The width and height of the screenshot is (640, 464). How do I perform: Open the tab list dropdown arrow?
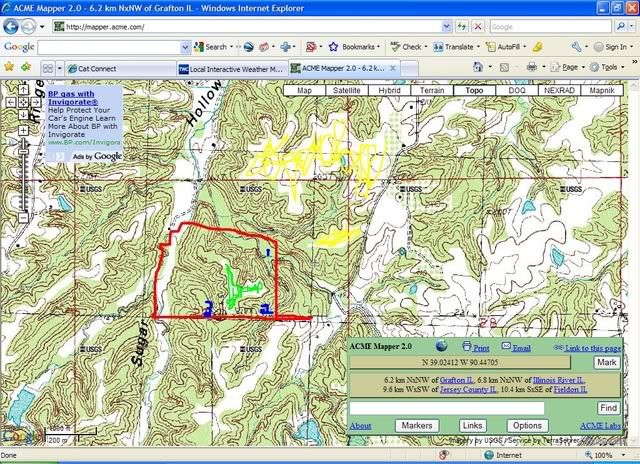click(x=60, y=68)
